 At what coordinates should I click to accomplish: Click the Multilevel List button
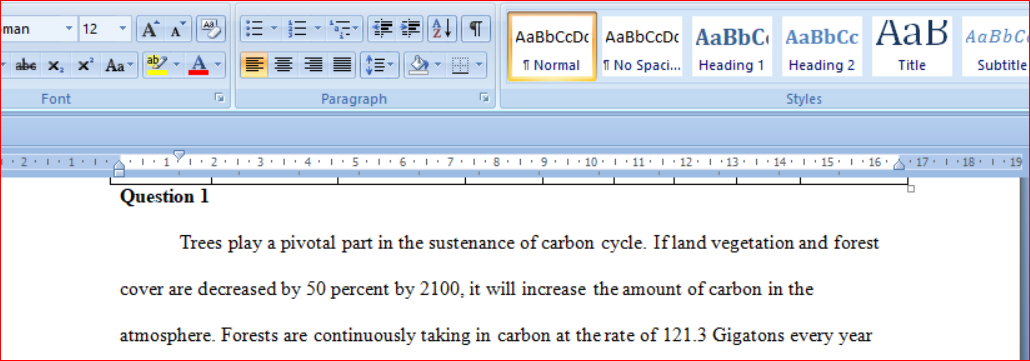click(344, 30)
